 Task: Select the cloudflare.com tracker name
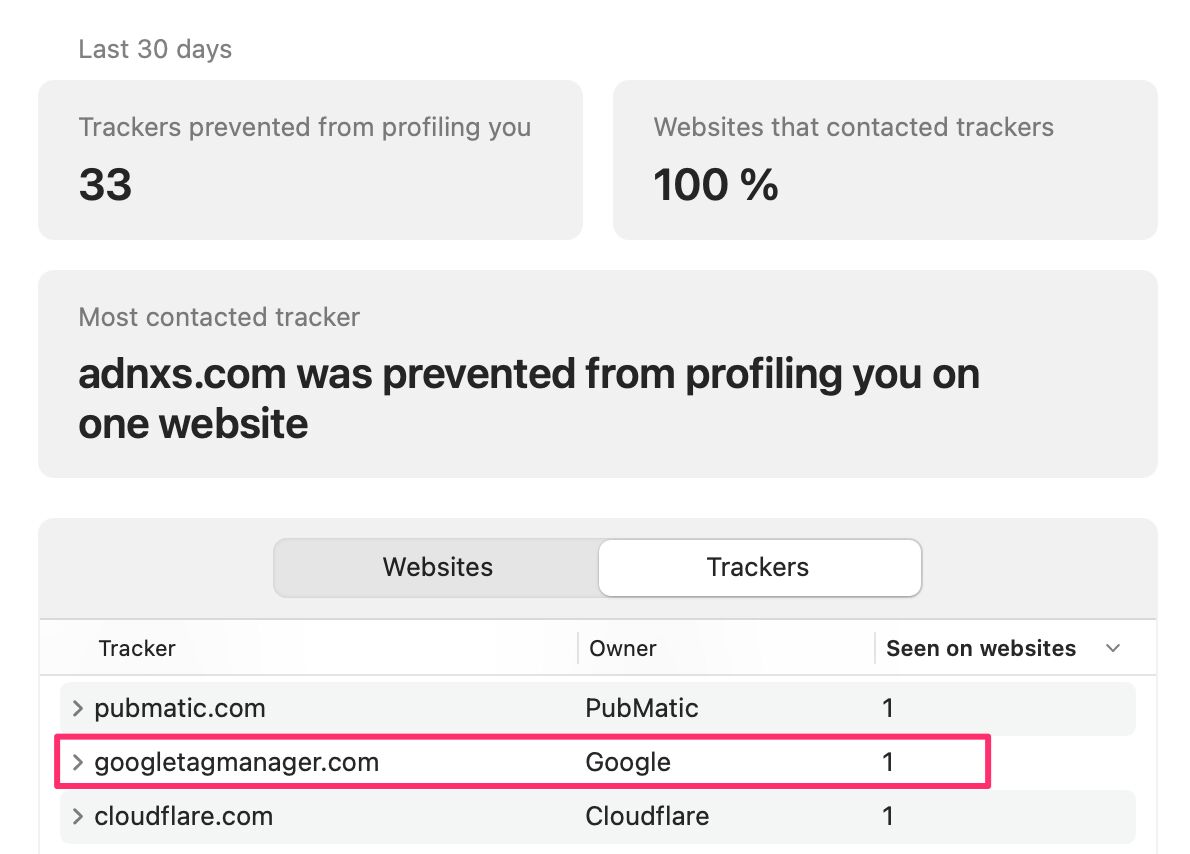pyautogui.click(x=184, y=816)
